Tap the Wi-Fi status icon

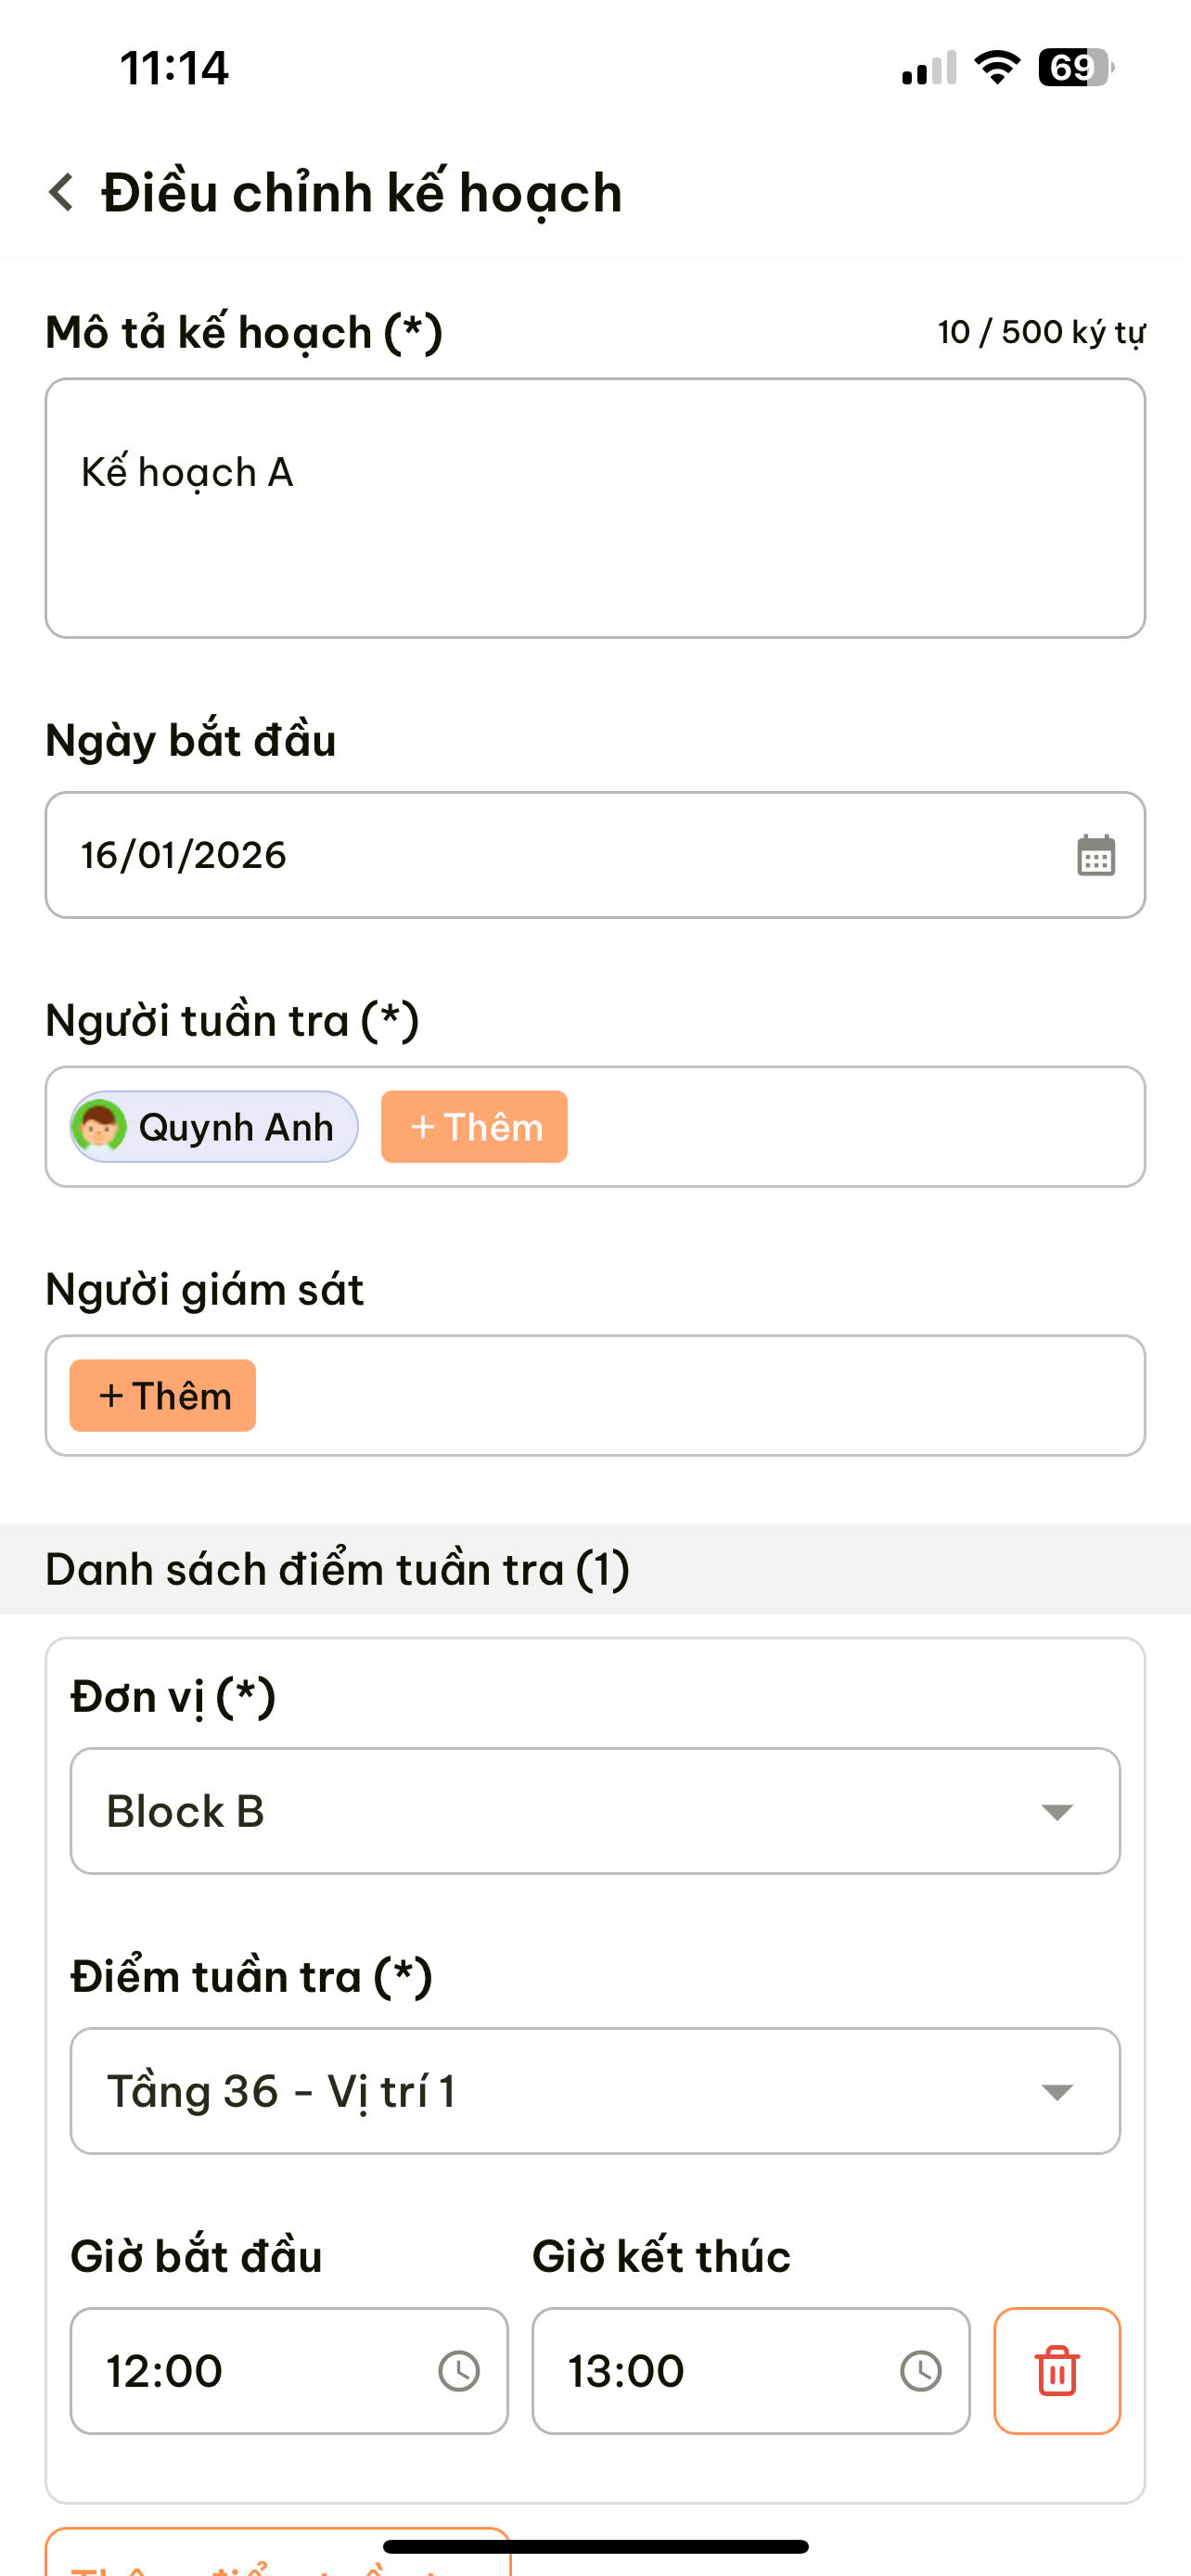tap(996, 68)
